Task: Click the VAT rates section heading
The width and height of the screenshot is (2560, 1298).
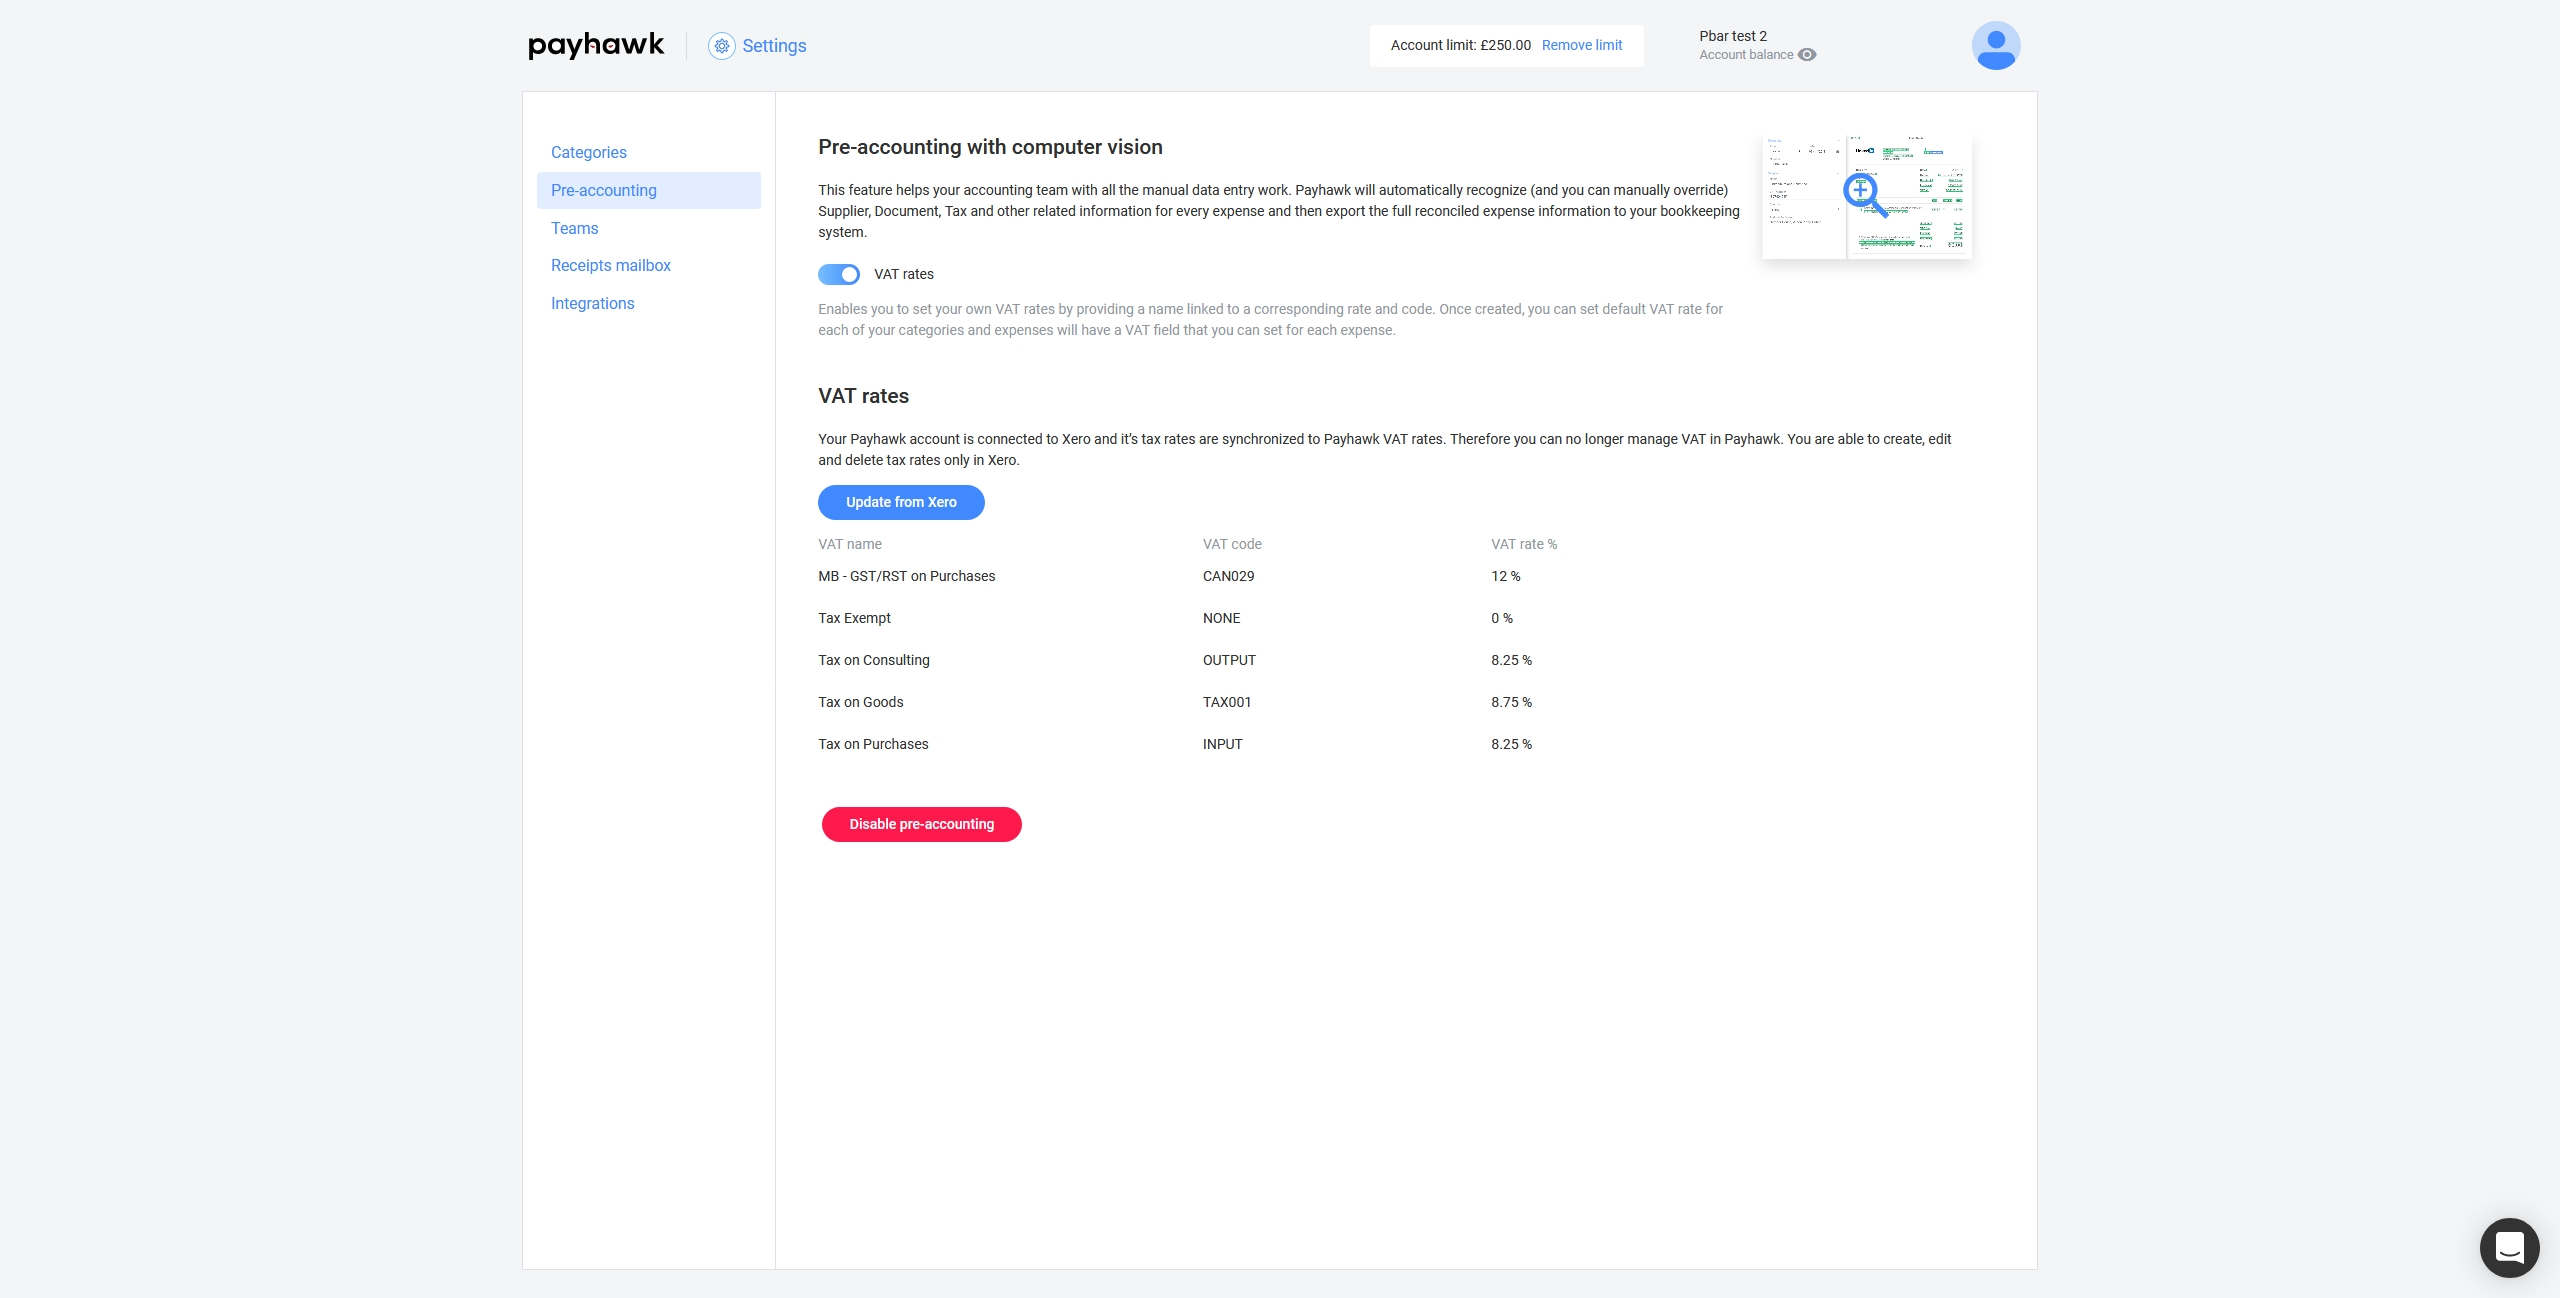Action: (863, 396)
